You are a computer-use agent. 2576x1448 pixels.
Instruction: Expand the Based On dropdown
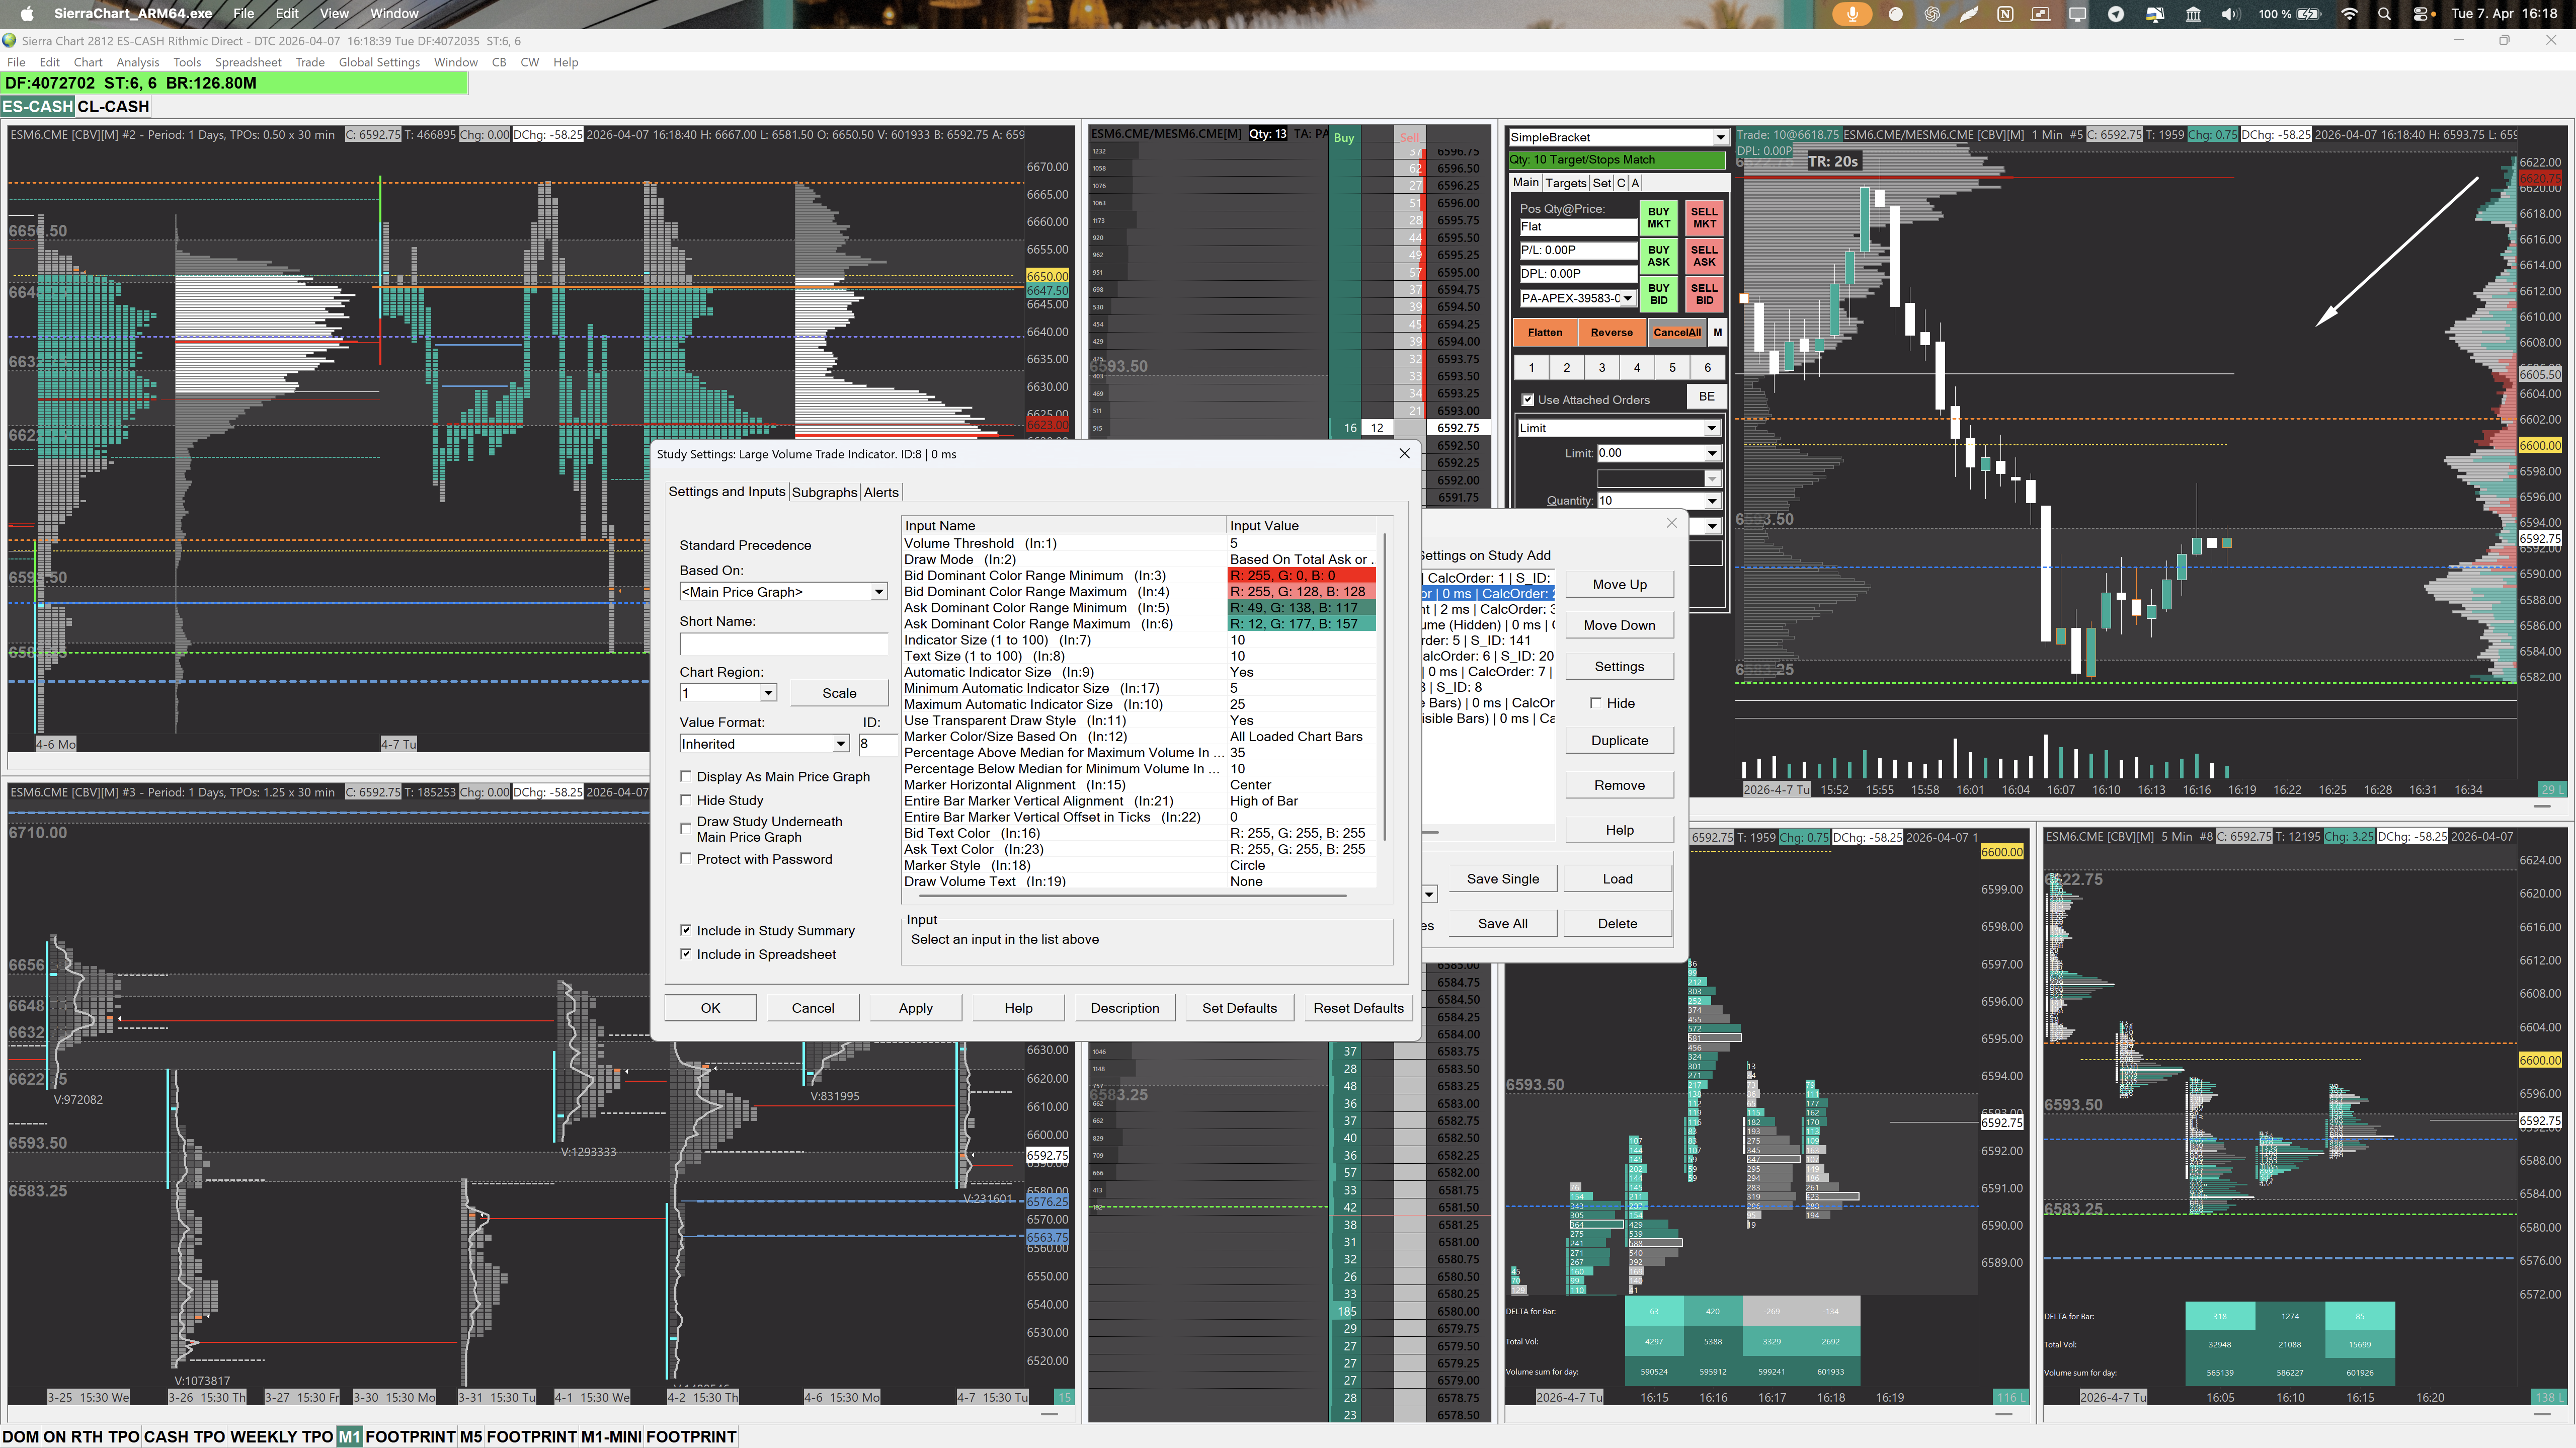pos(878,592)
